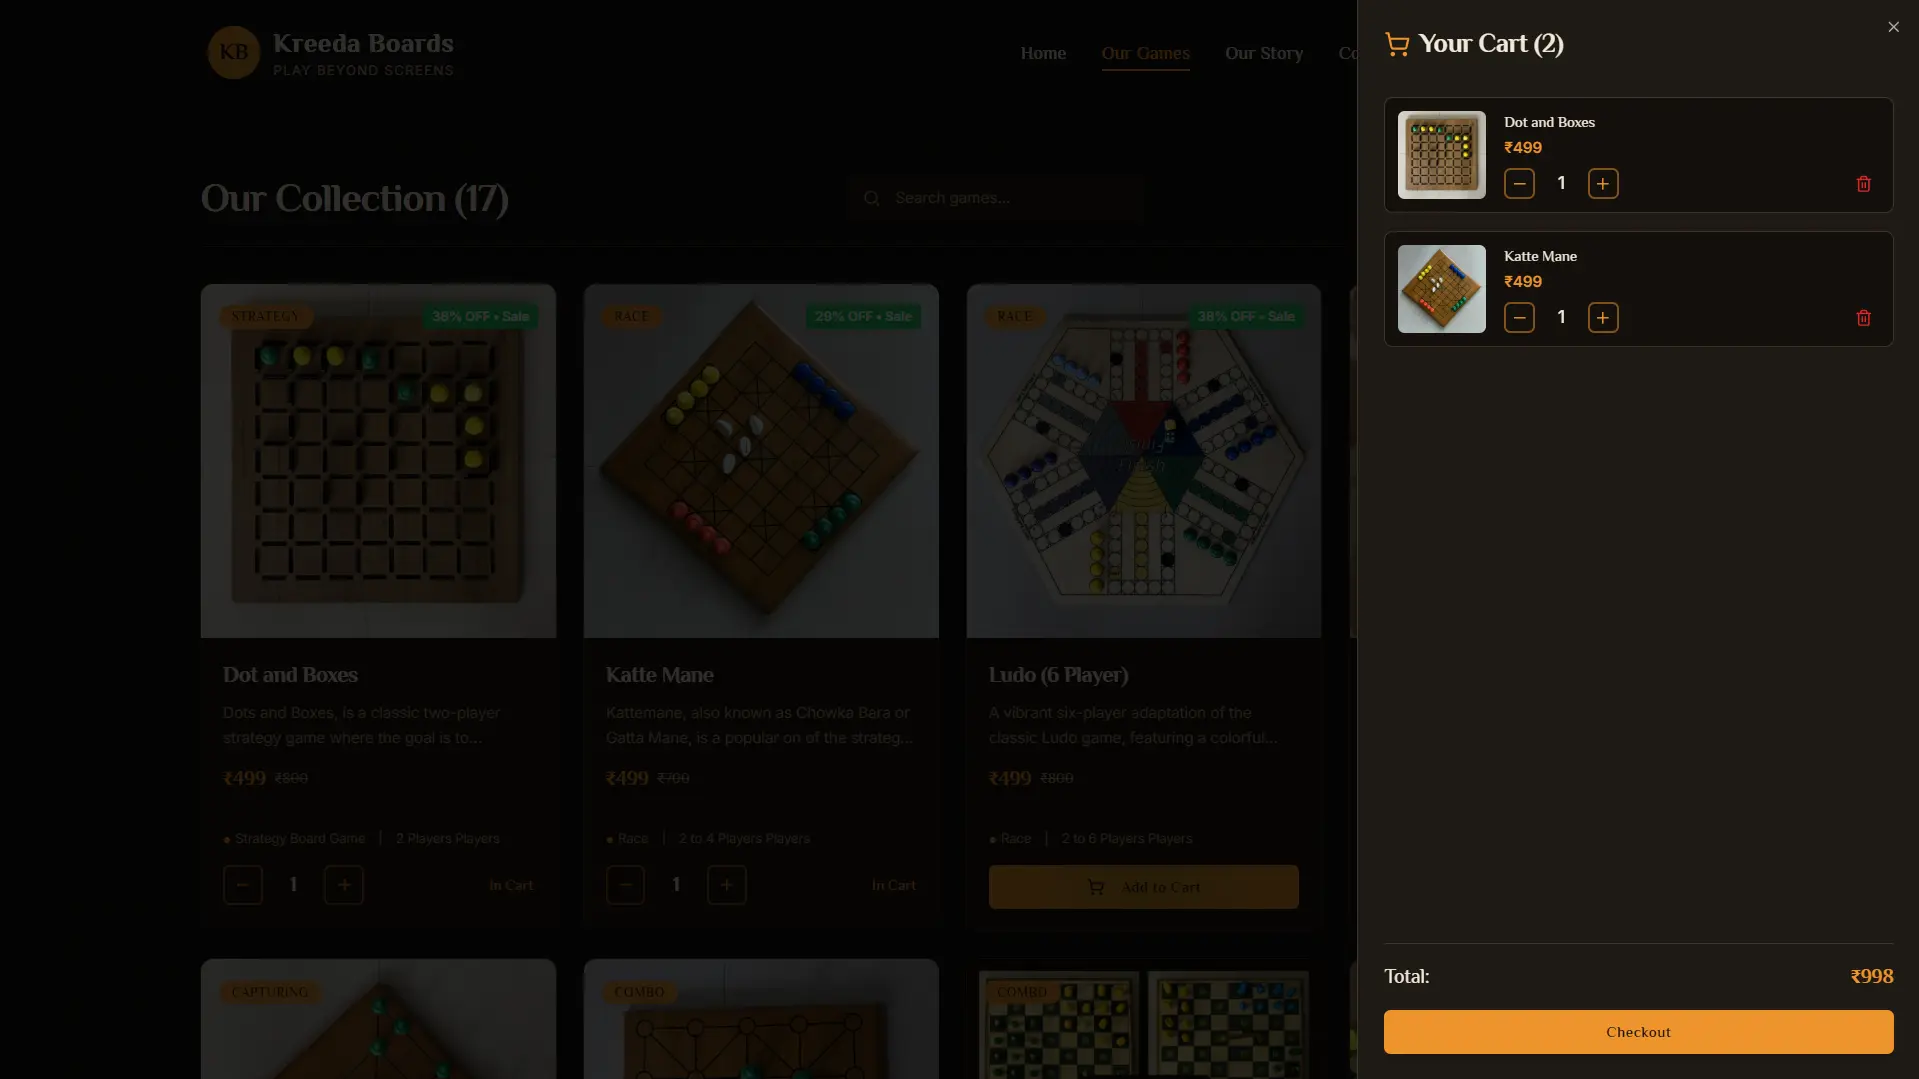Click the Search games input field
The image size is (1919, 1079).
(995, 198)
